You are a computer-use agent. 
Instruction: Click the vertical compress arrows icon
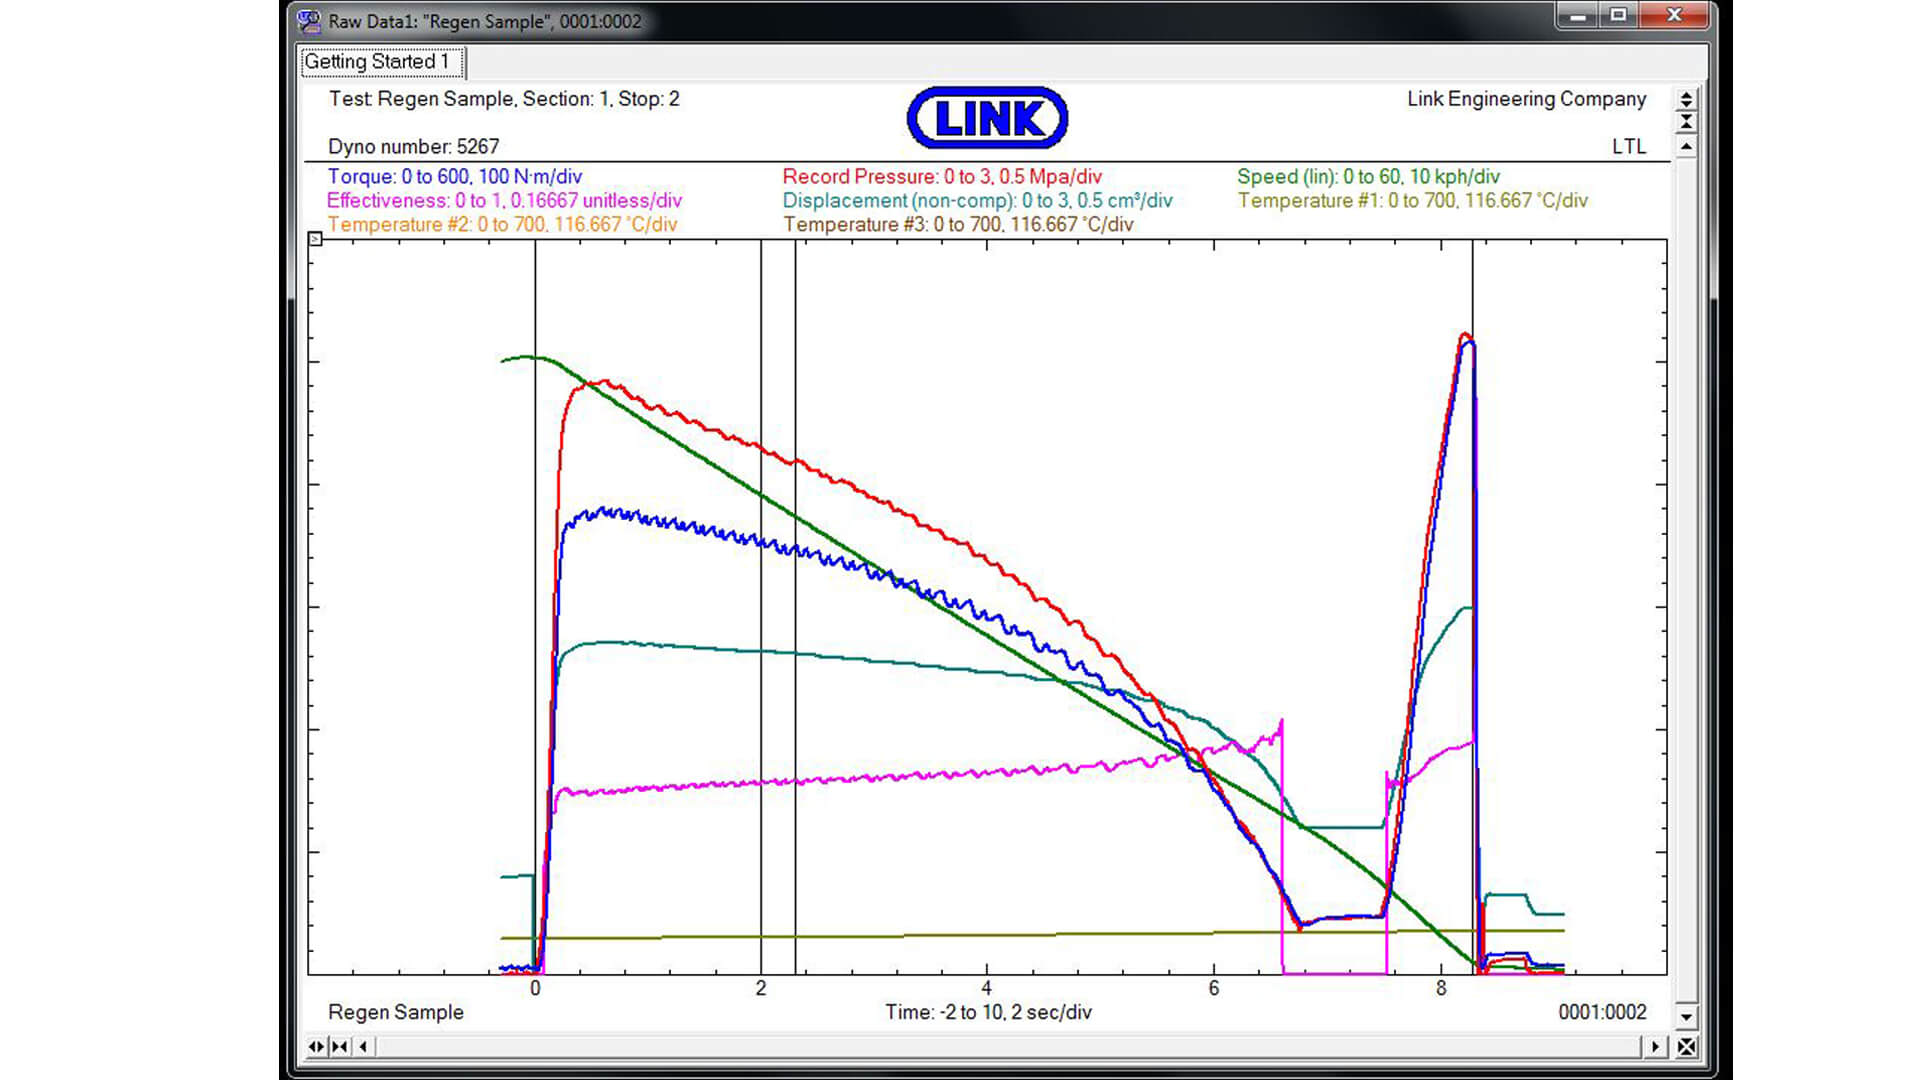point(1686,122)
